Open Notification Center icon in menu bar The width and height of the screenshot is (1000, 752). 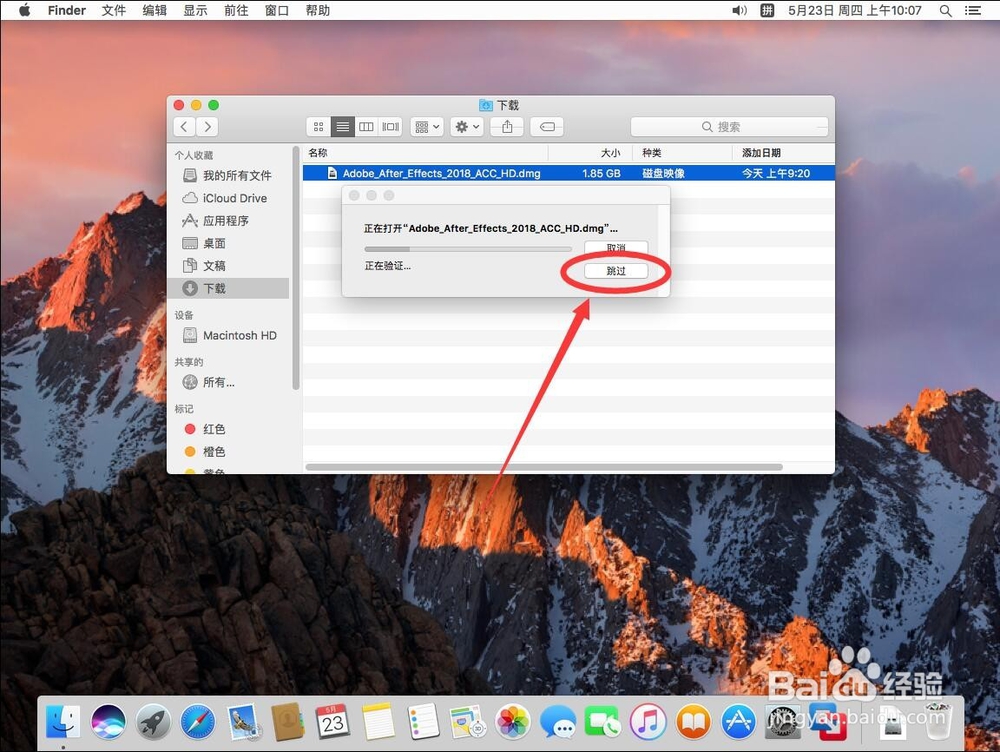tap(973, 10)
